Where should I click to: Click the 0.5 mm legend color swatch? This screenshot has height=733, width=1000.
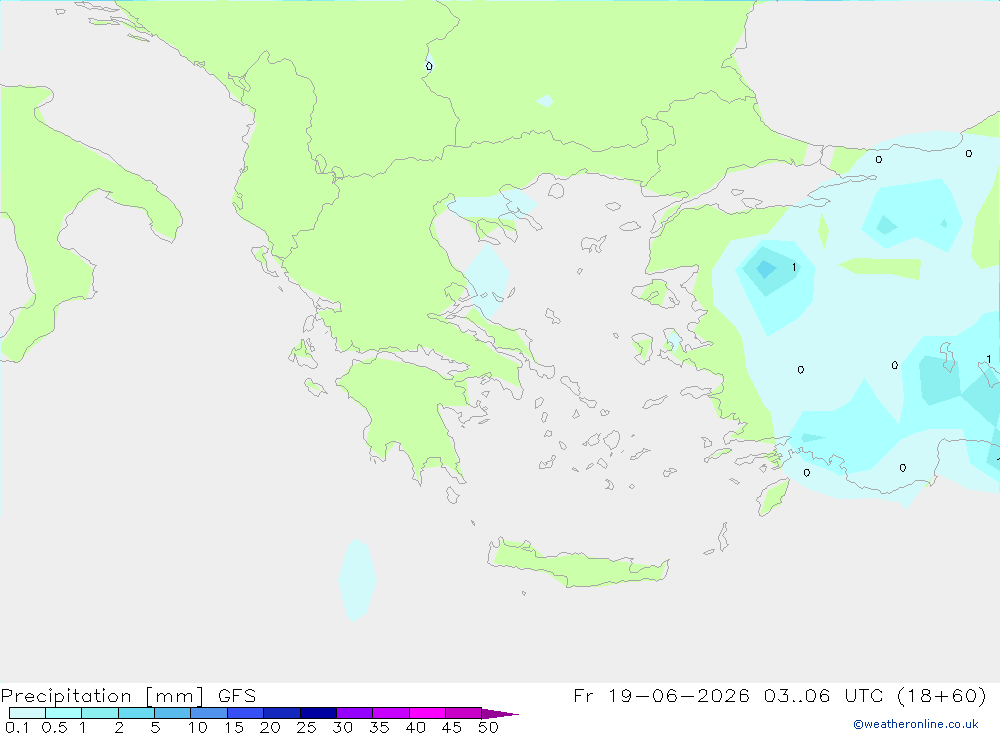click(x=63, y=713)
